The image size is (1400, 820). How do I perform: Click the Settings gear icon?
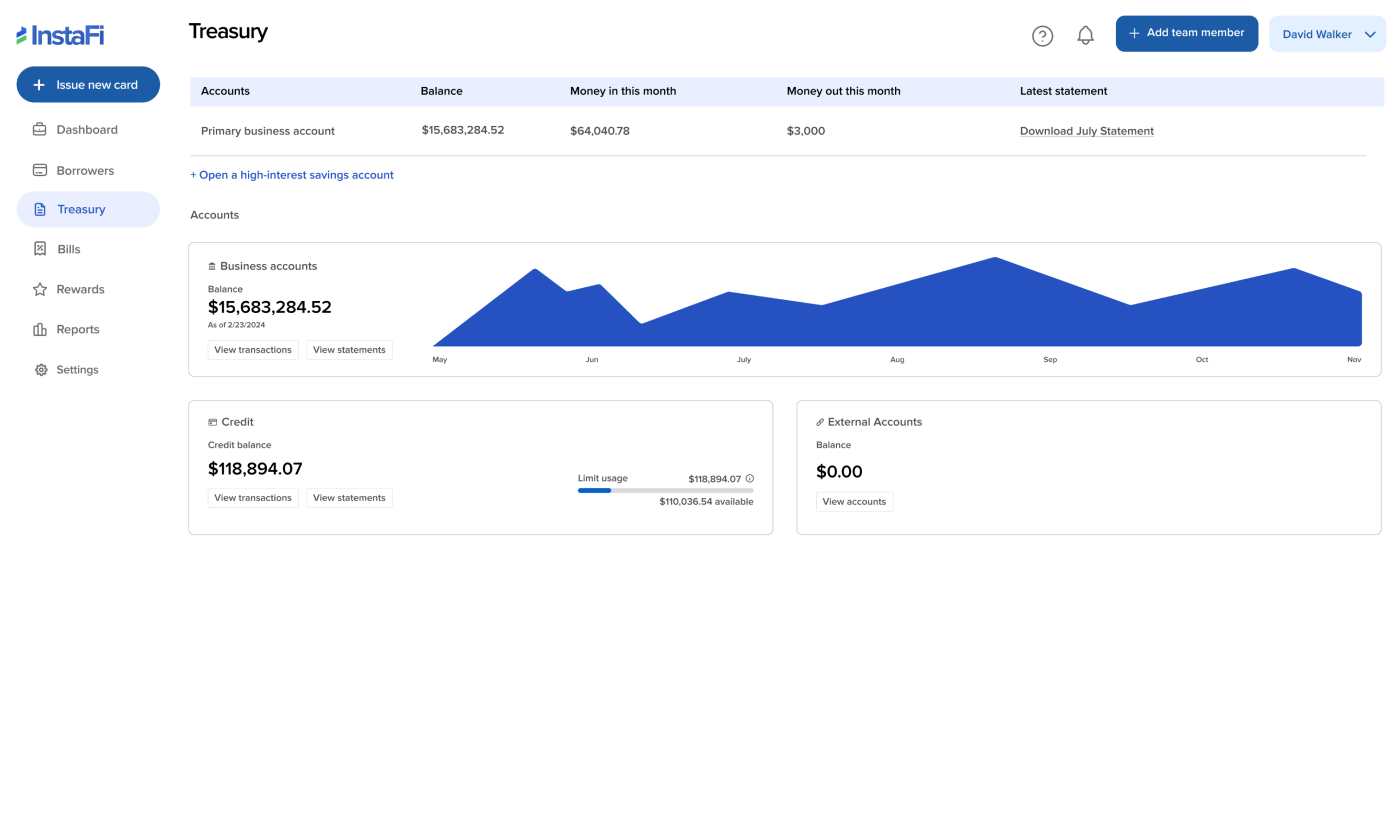[x=41, y=370]
